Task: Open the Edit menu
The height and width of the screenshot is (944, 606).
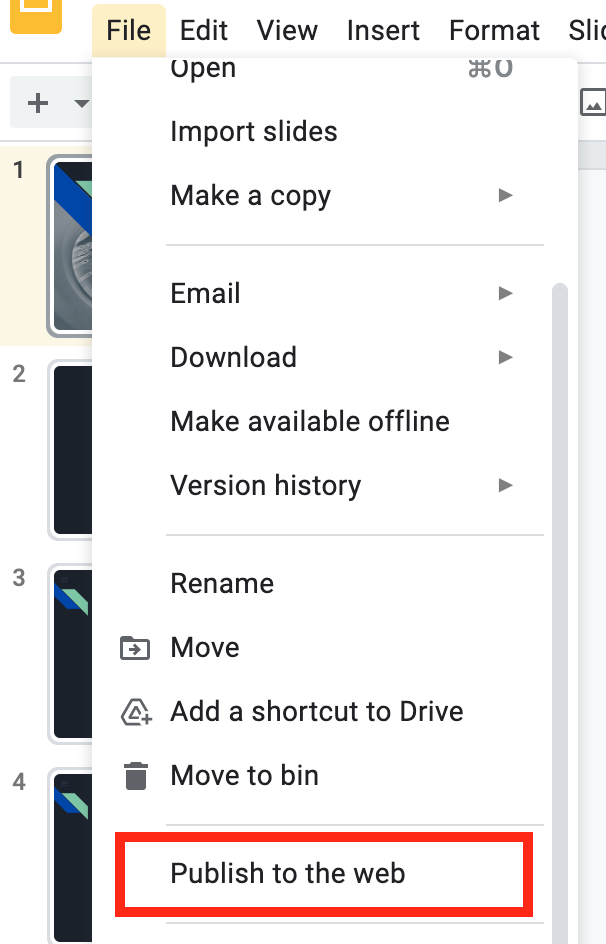Action: (204, 30)
